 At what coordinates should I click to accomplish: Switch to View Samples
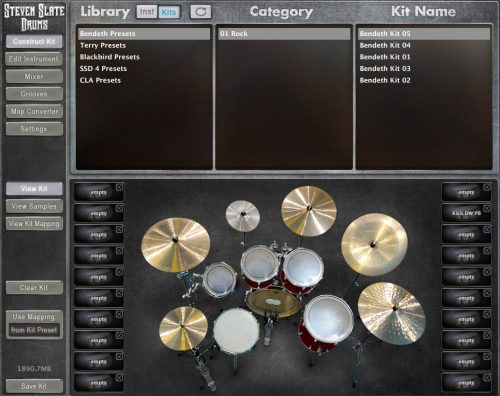click(34, 206)
